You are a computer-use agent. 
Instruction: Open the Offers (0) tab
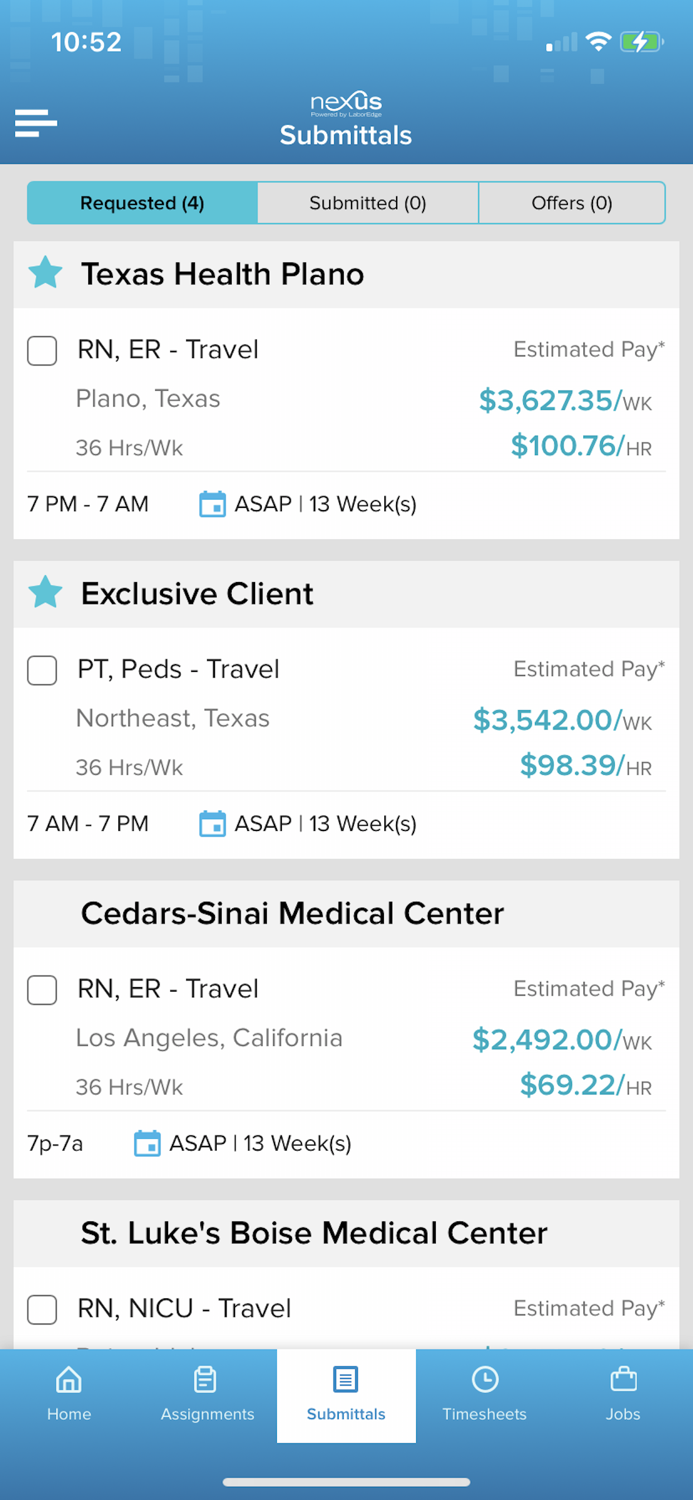[571, 202]
